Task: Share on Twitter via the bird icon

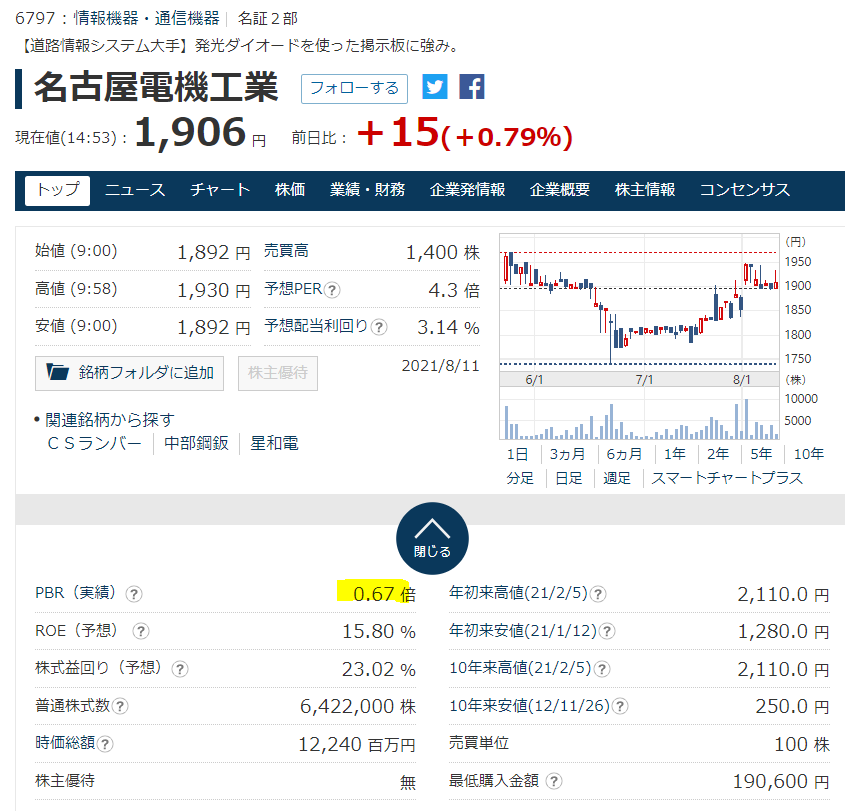Action: tap(434, 87)
